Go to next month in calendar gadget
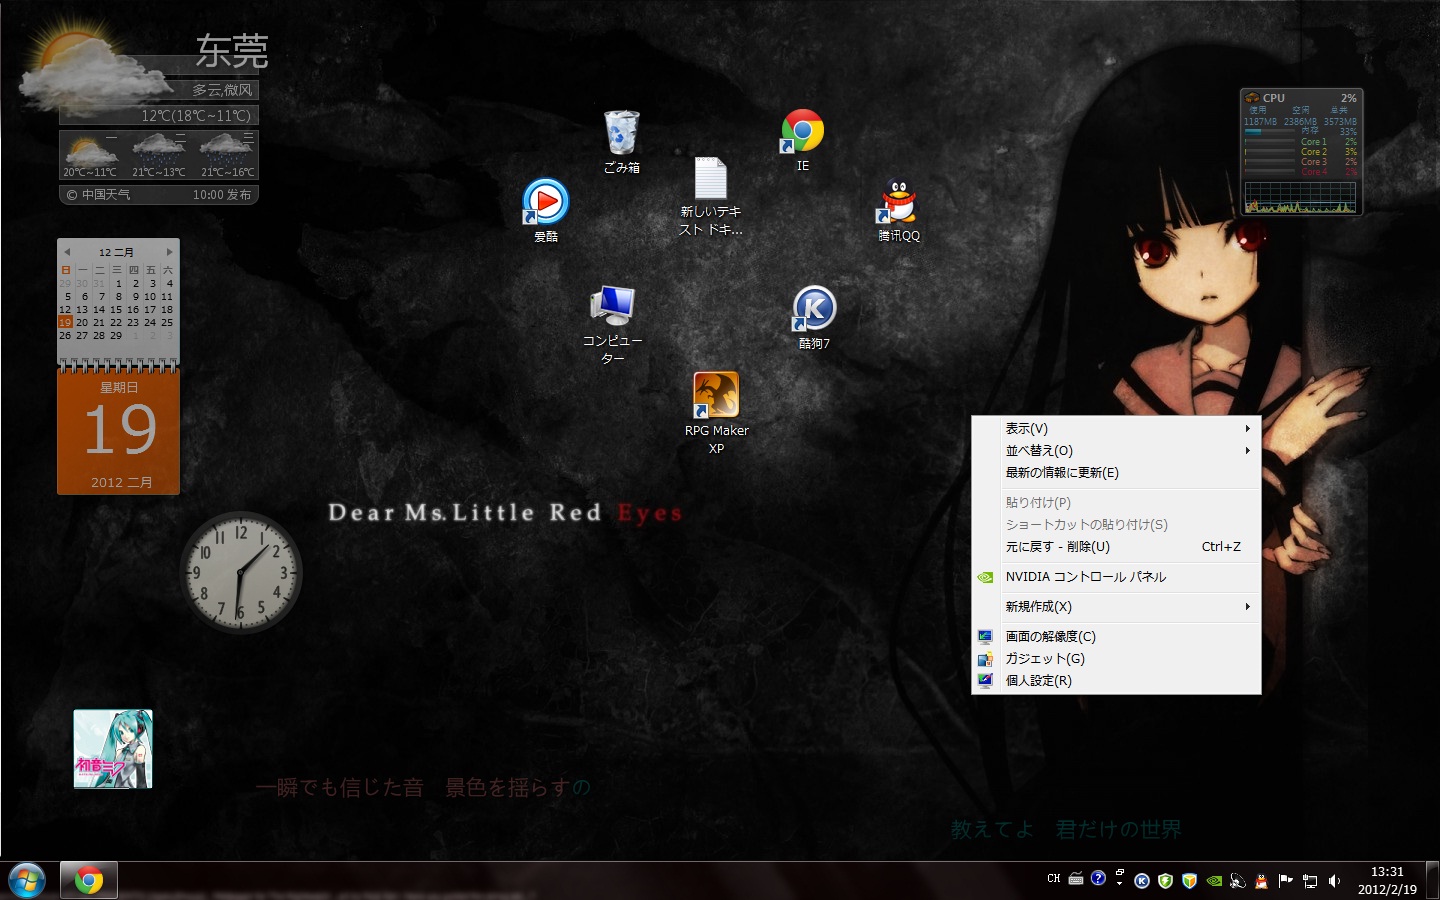The height and width of the screenshot is (900, 1440). 170,252
